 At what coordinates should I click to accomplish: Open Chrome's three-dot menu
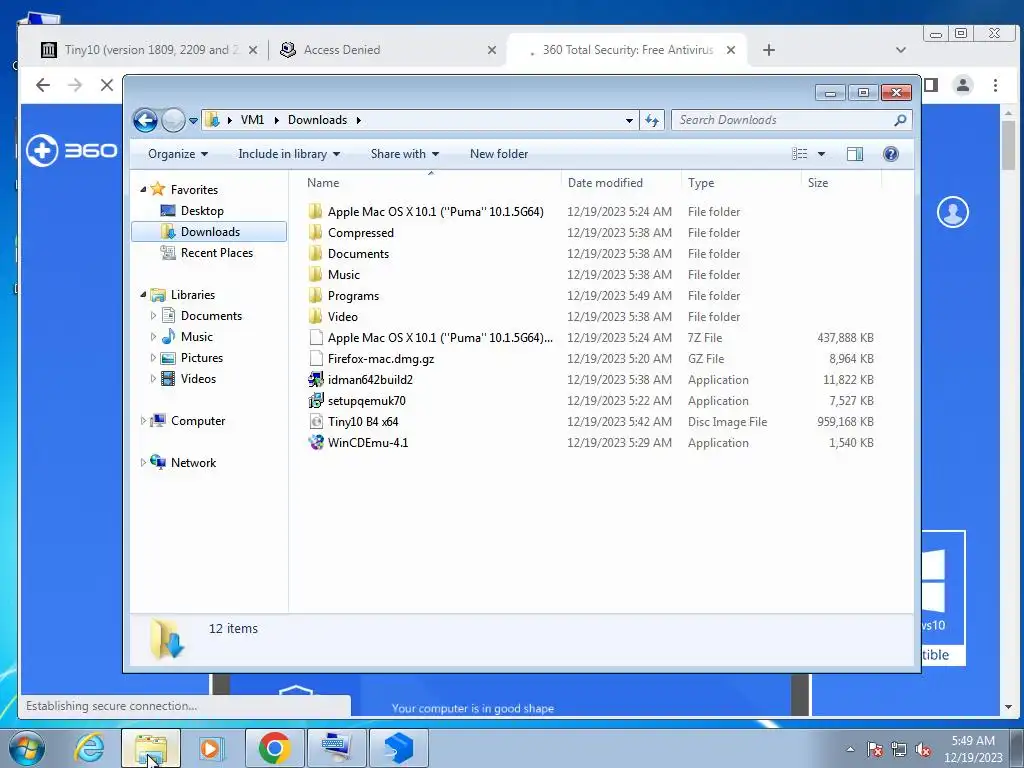(995, 85)
